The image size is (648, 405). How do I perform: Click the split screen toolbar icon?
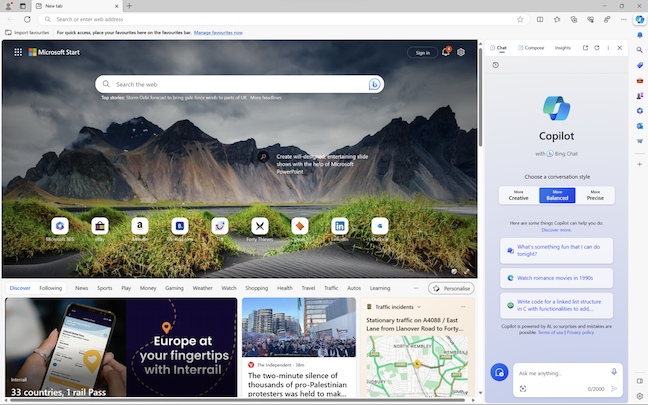click(540, 19)
